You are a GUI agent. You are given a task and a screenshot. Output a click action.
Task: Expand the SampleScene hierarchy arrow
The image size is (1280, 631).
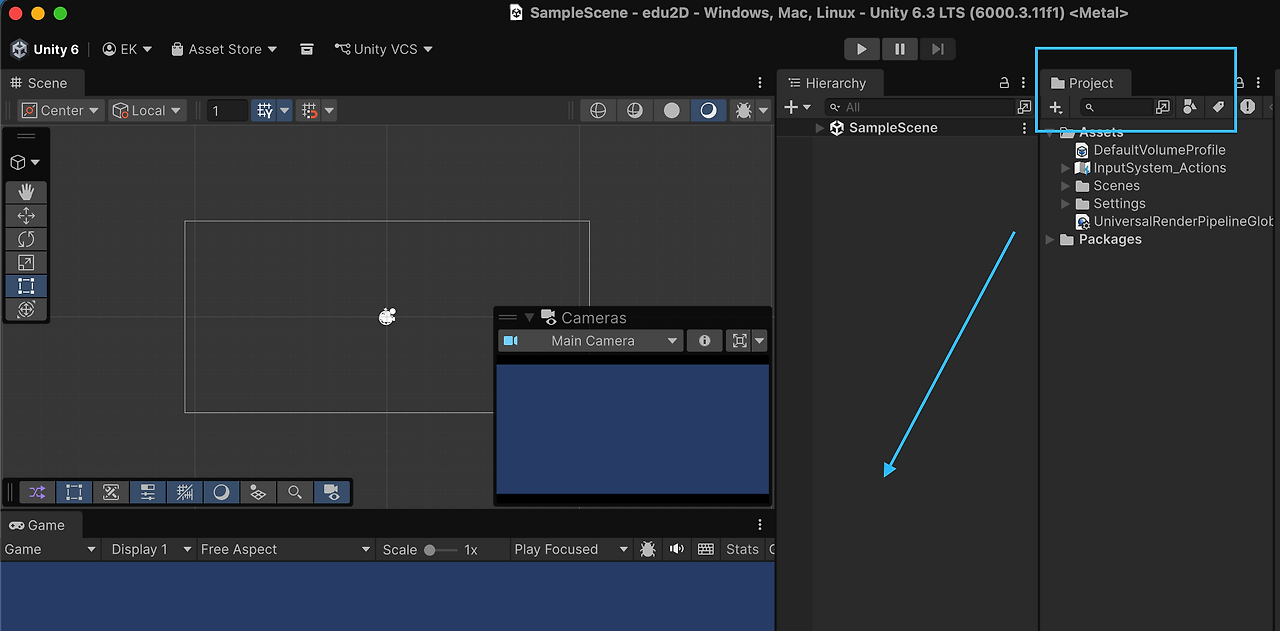820,128
